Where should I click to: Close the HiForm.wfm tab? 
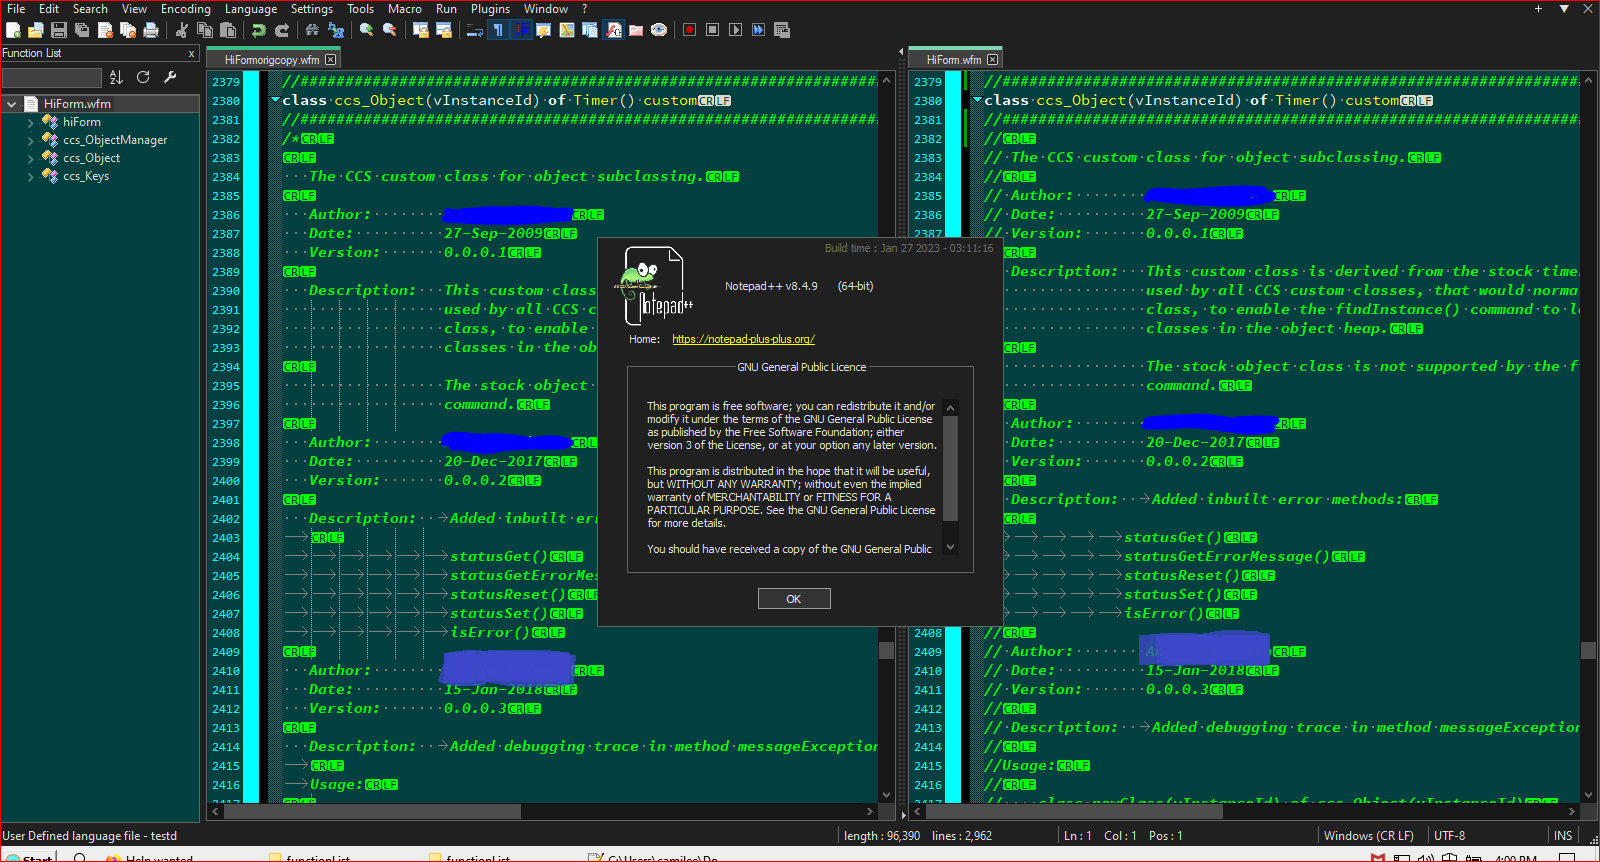[x=992, y=60]
